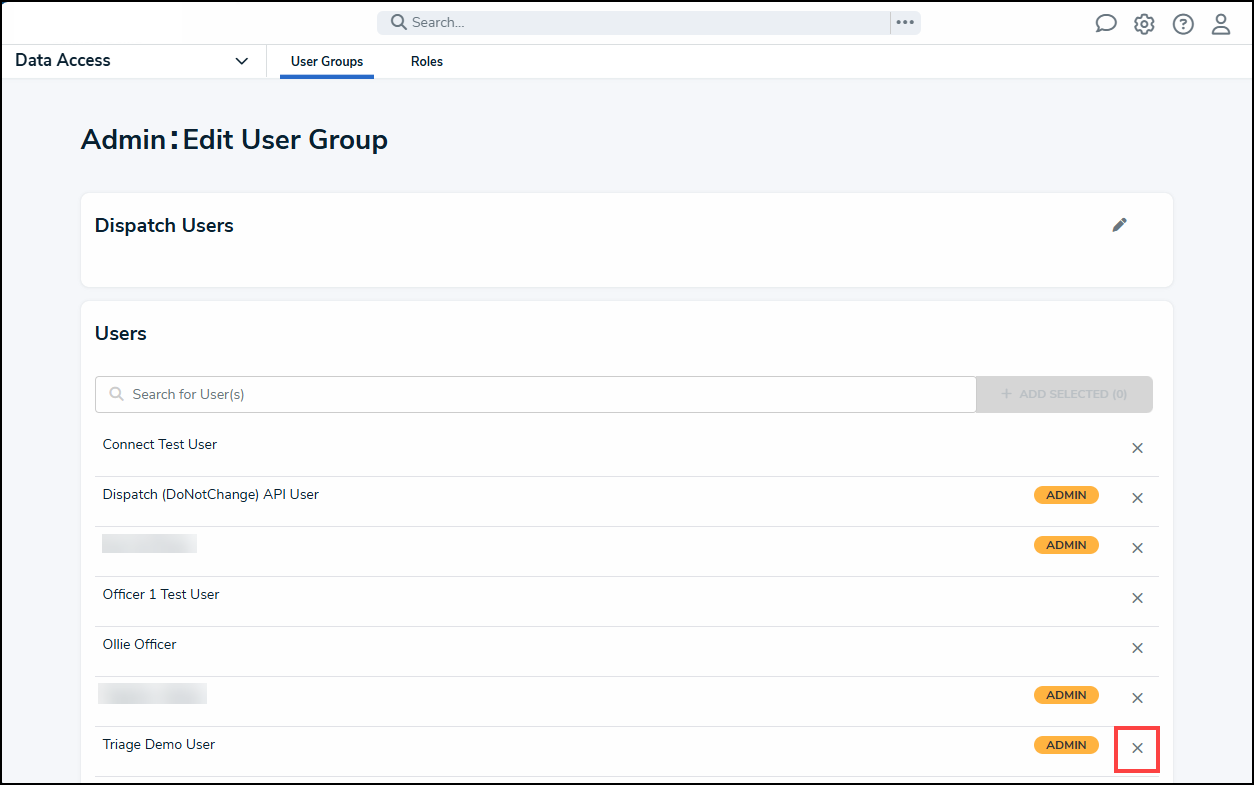Open the user profile icon
This screenshot has width=1254, height=785.
point(1221,24)
